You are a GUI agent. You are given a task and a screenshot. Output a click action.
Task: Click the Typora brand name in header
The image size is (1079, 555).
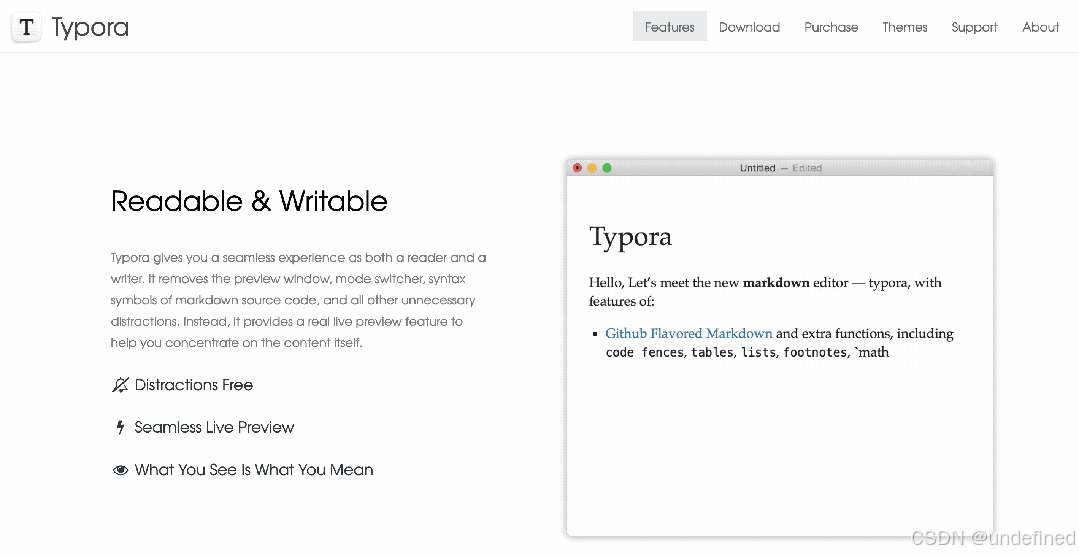(90, 28)
